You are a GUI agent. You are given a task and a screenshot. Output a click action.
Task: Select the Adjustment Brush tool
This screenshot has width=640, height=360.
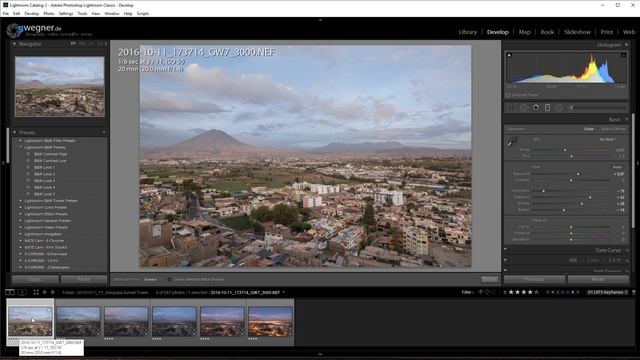[598, 107]
